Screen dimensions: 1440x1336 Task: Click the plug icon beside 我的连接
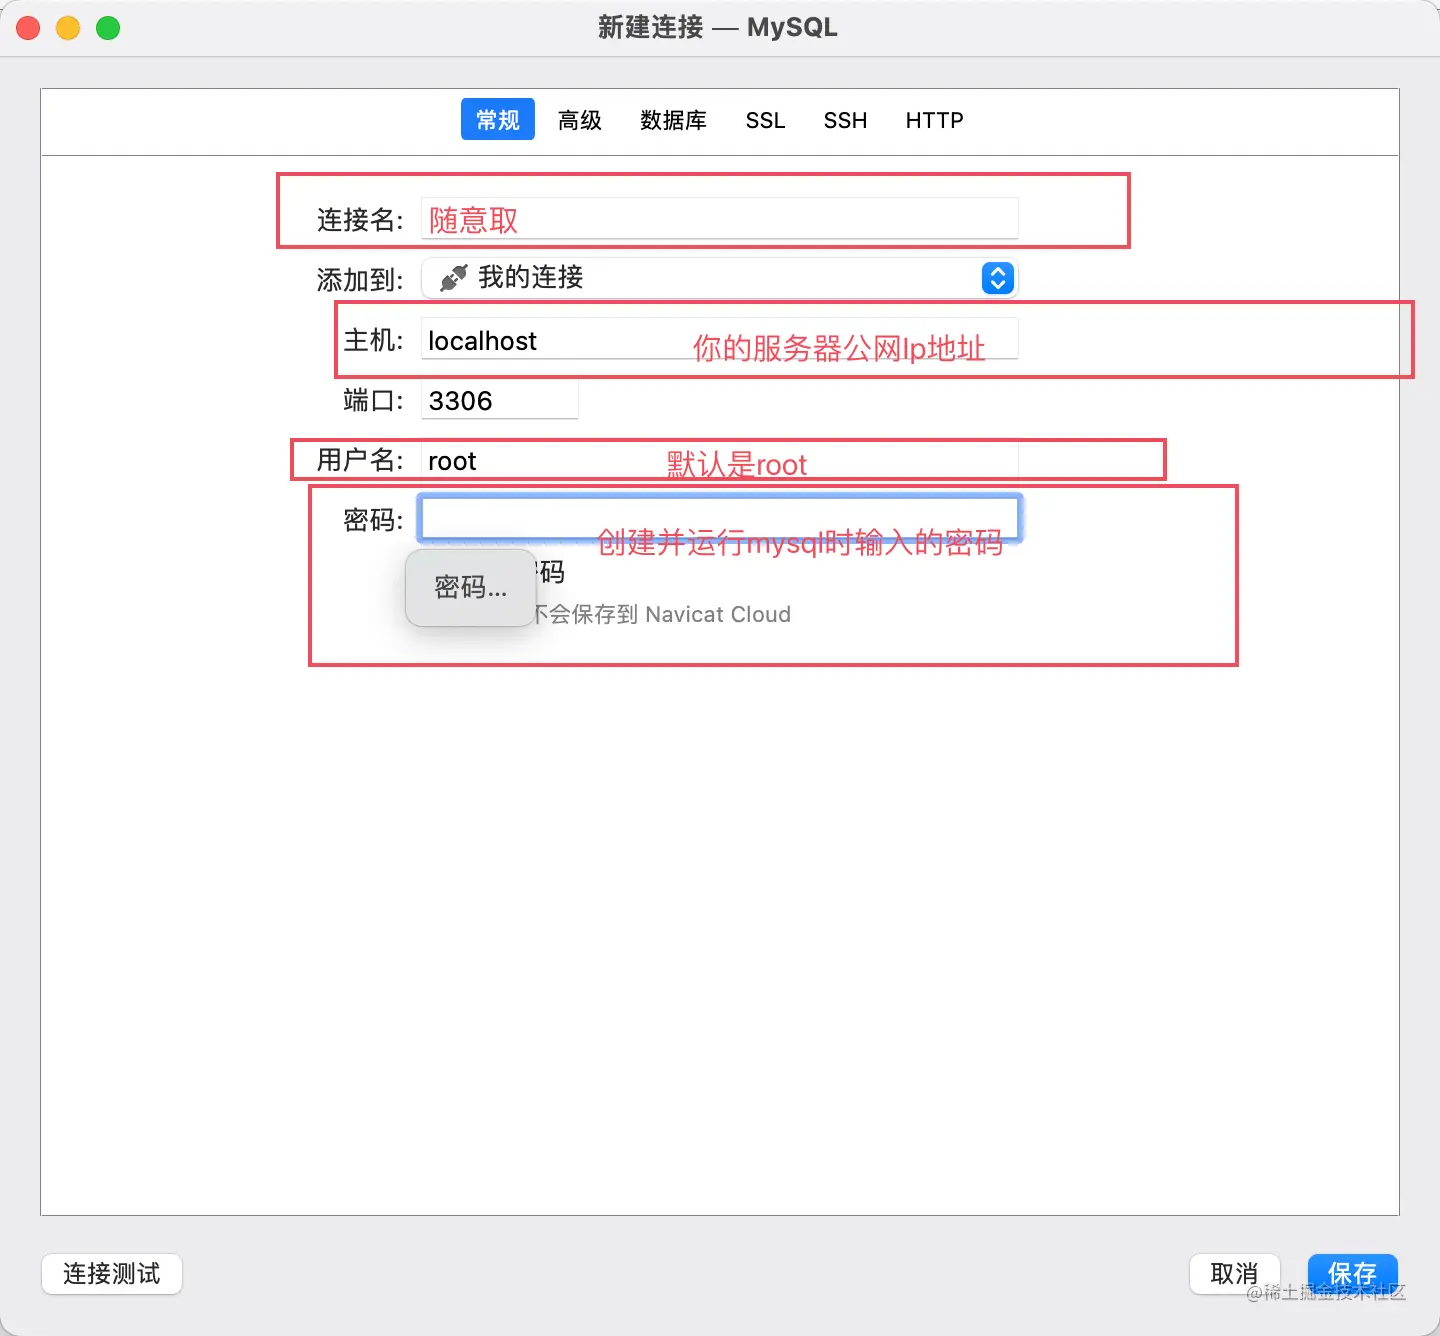pyautogui.click(x=454, y=278)
